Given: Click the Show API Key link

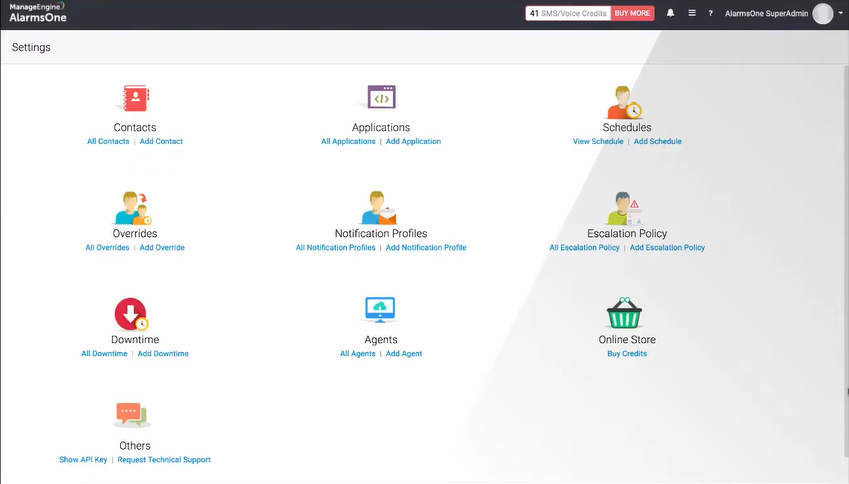Looking at the screenshot, I should [x=83, y=460].
